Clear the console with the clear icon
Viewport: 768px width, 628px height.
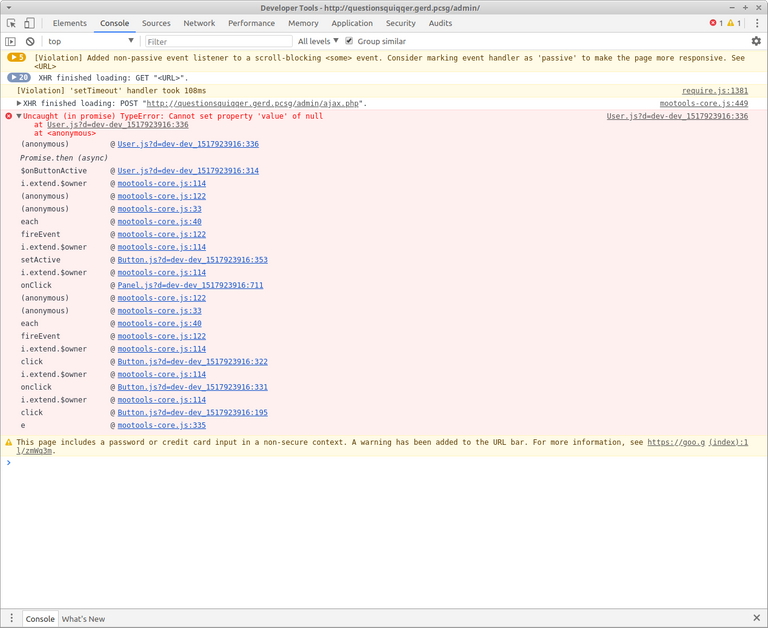[30, 42]
